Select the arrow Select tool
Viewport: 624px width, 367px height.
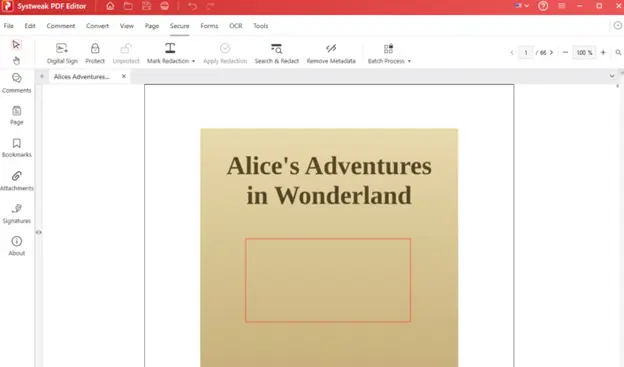(x=16, y=45)
